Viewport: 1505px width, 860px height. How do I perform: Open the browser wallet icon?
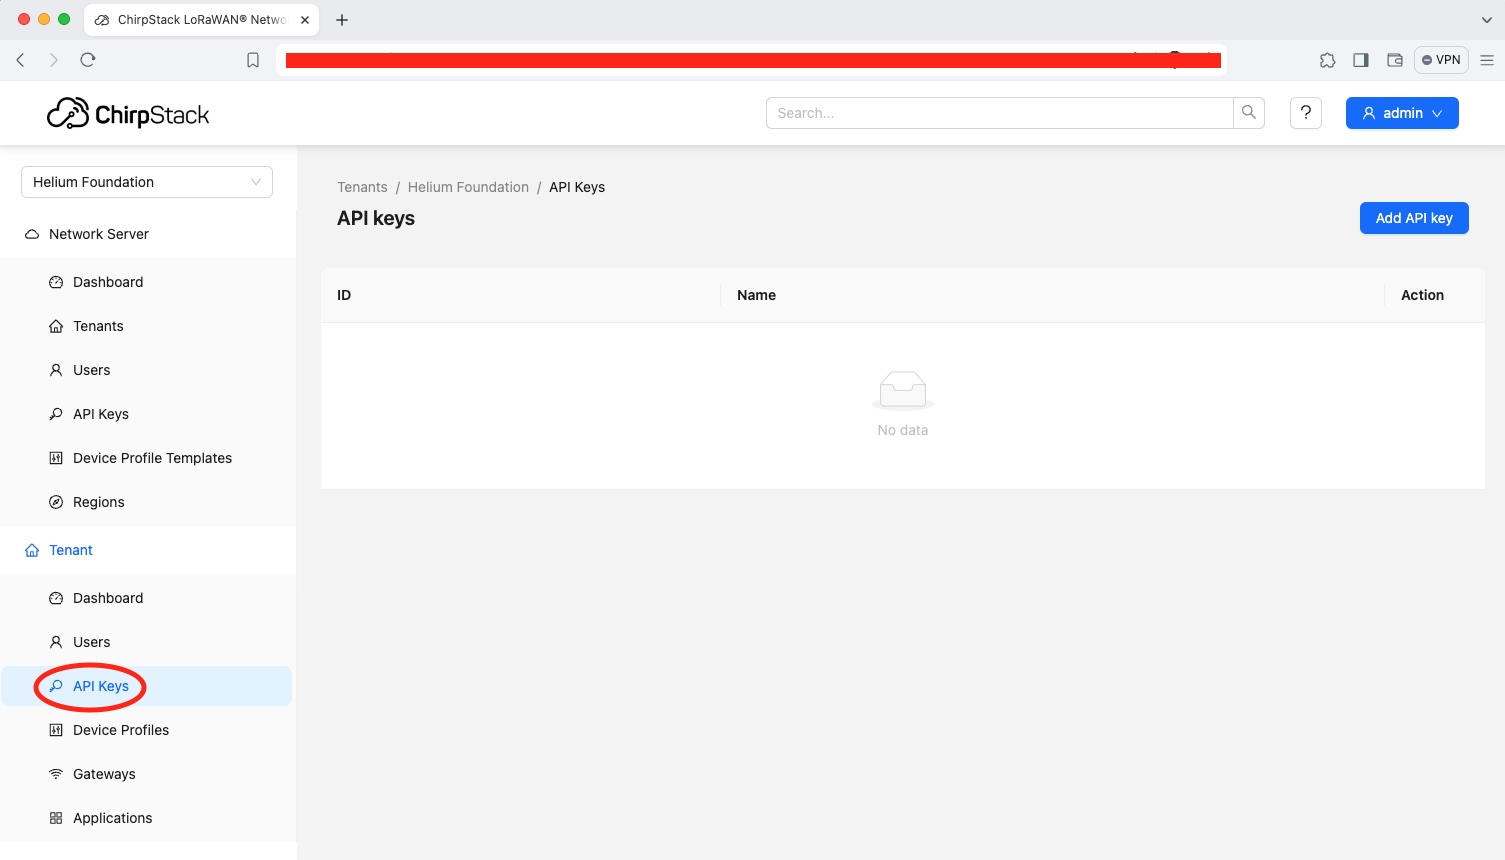click(1395, 60)
